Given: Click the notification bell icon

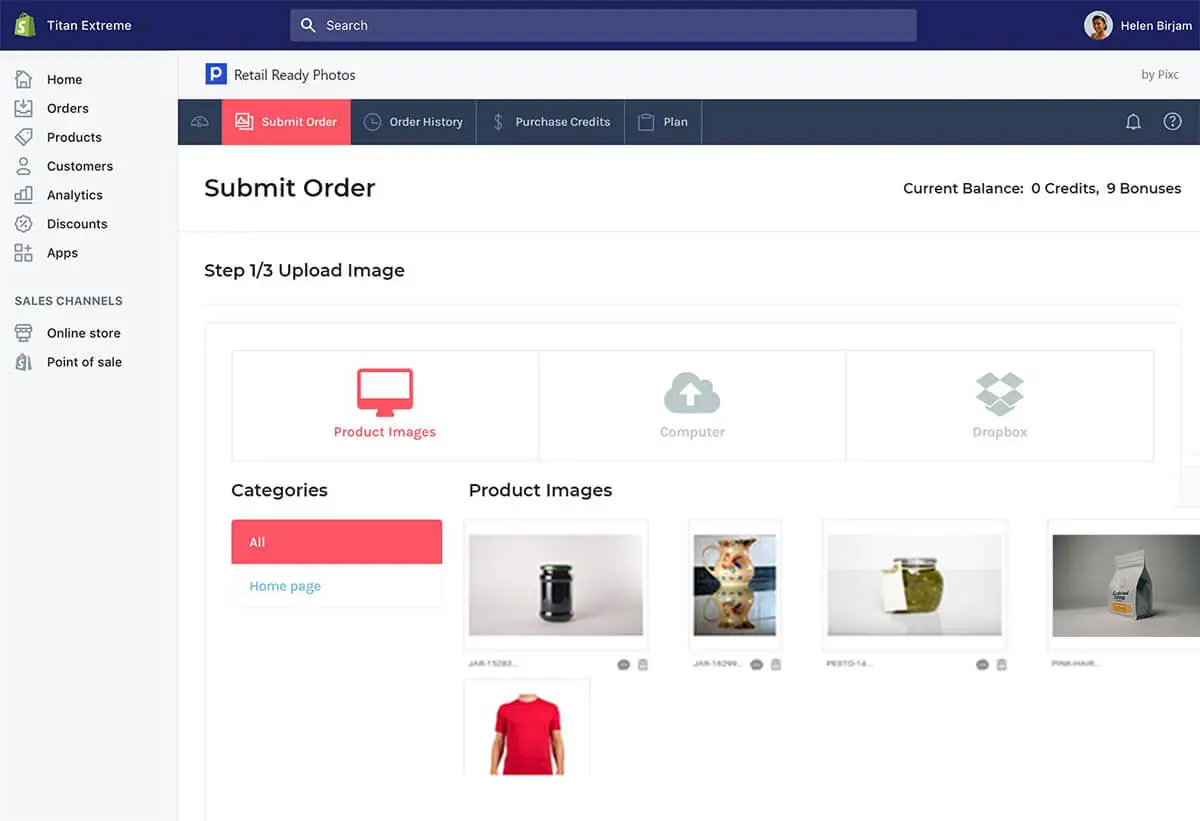Looking at the screenshot, I should pos(1133,122).
